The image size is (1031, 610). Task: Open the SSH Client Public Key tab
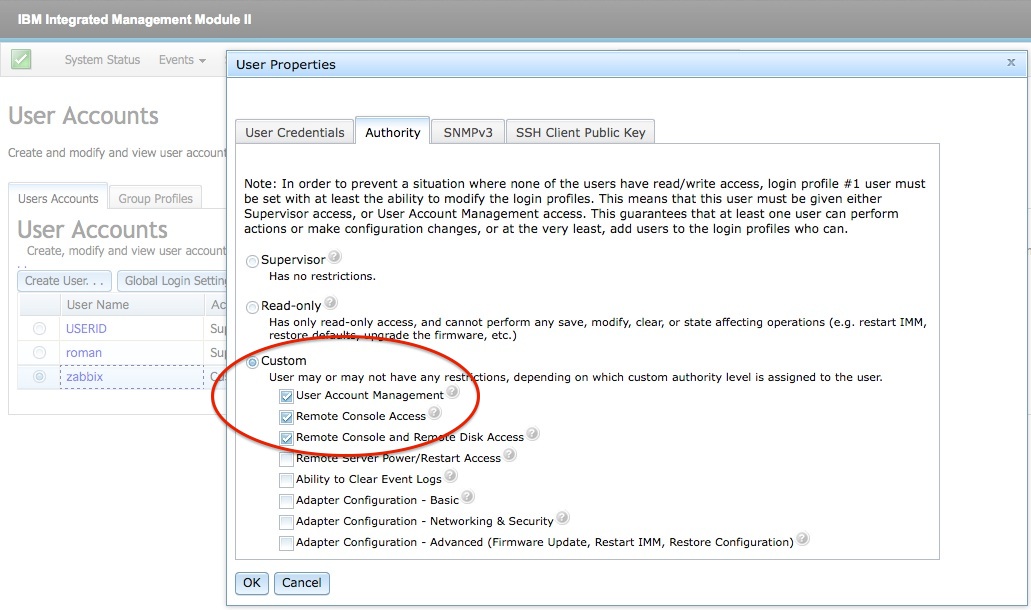tap(580, 132)
